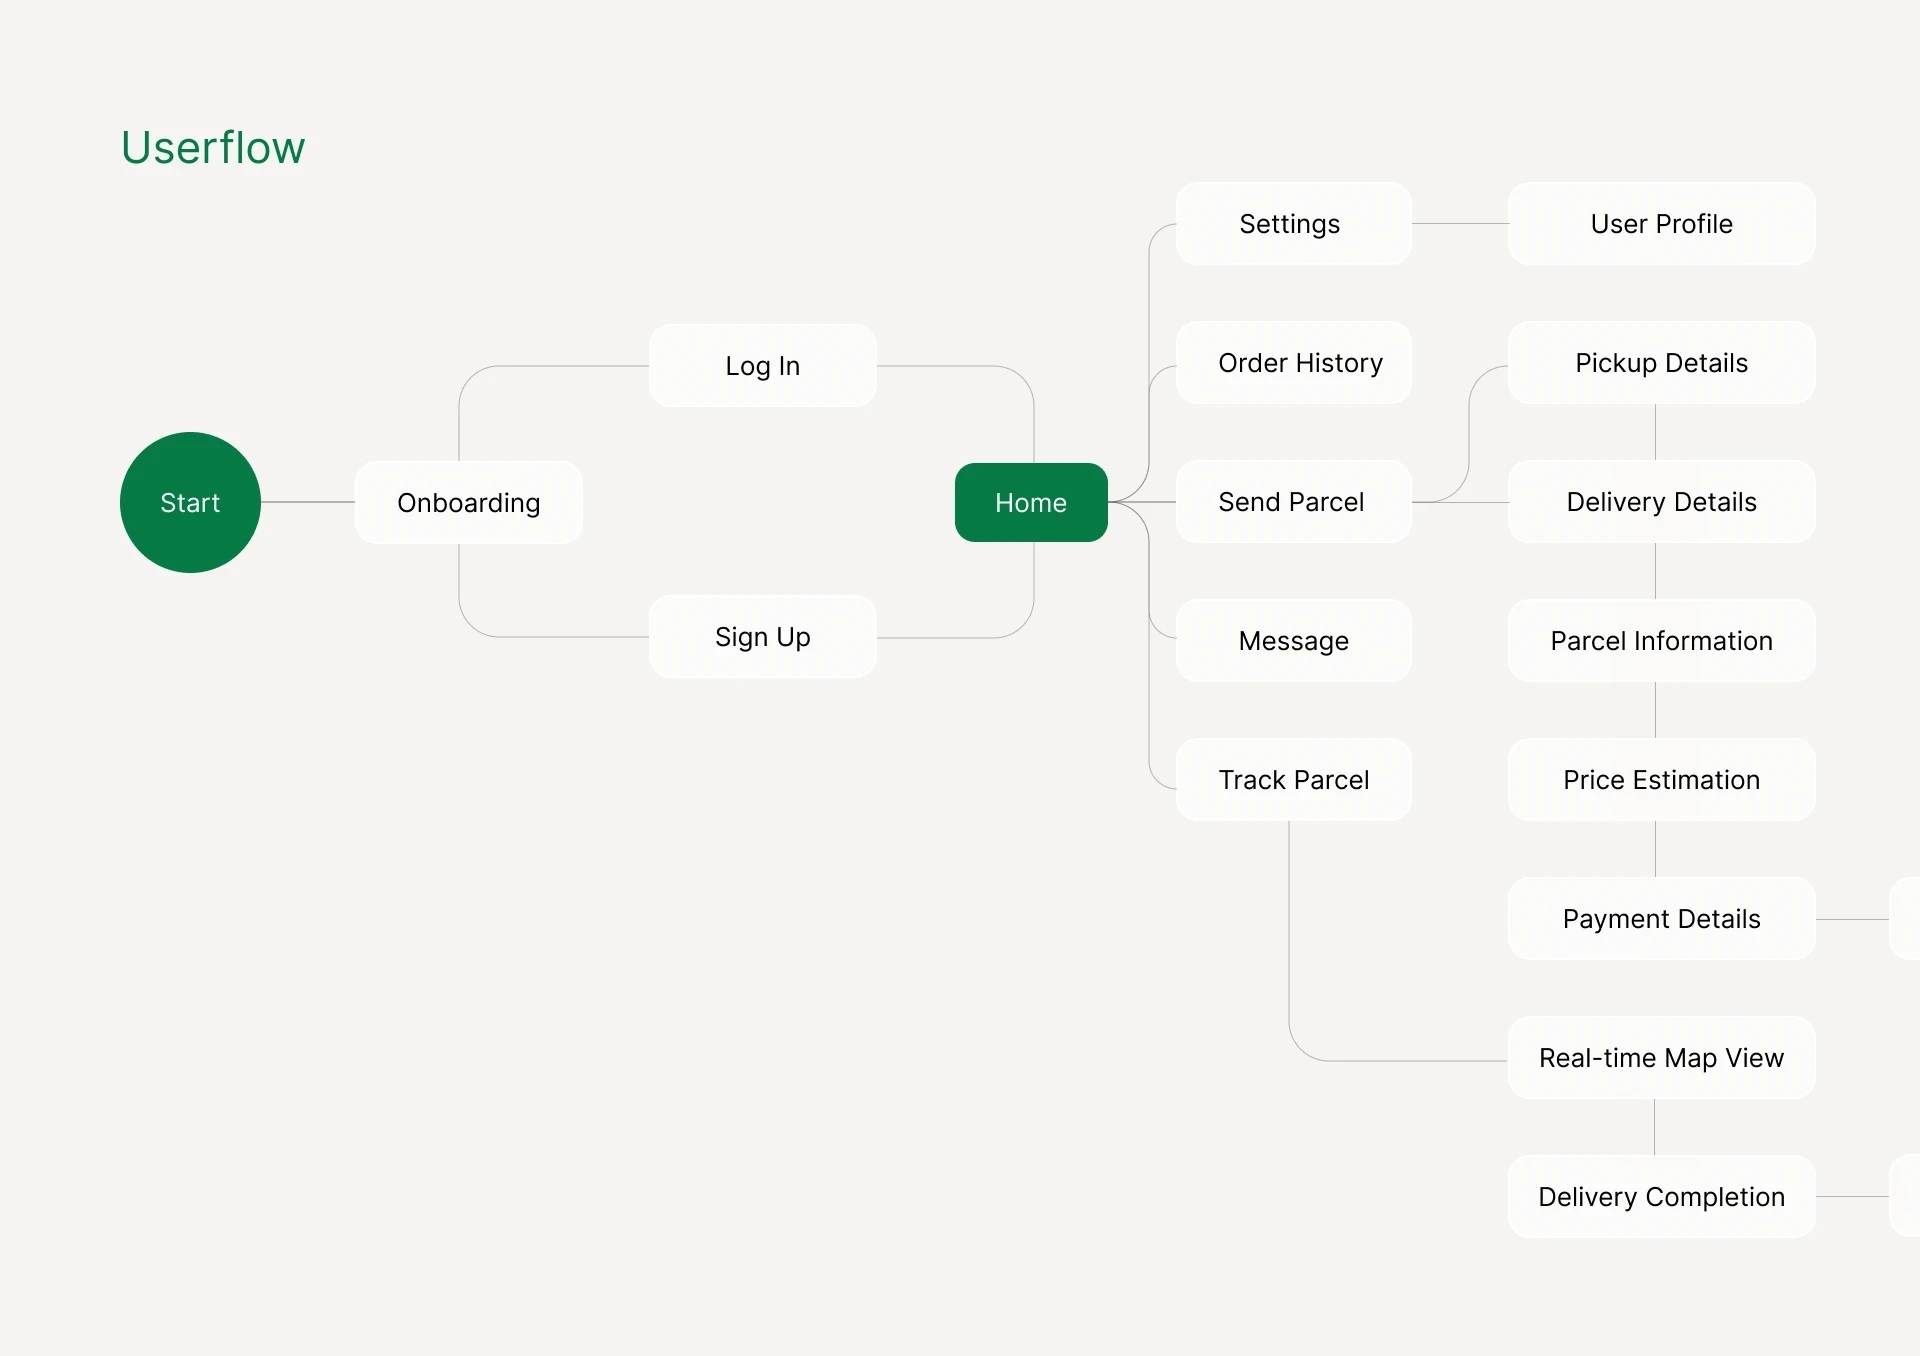Click the Userflow title text
Image resolution: width=1920 pixels, height=1356 pixels.
coord(213,148)
